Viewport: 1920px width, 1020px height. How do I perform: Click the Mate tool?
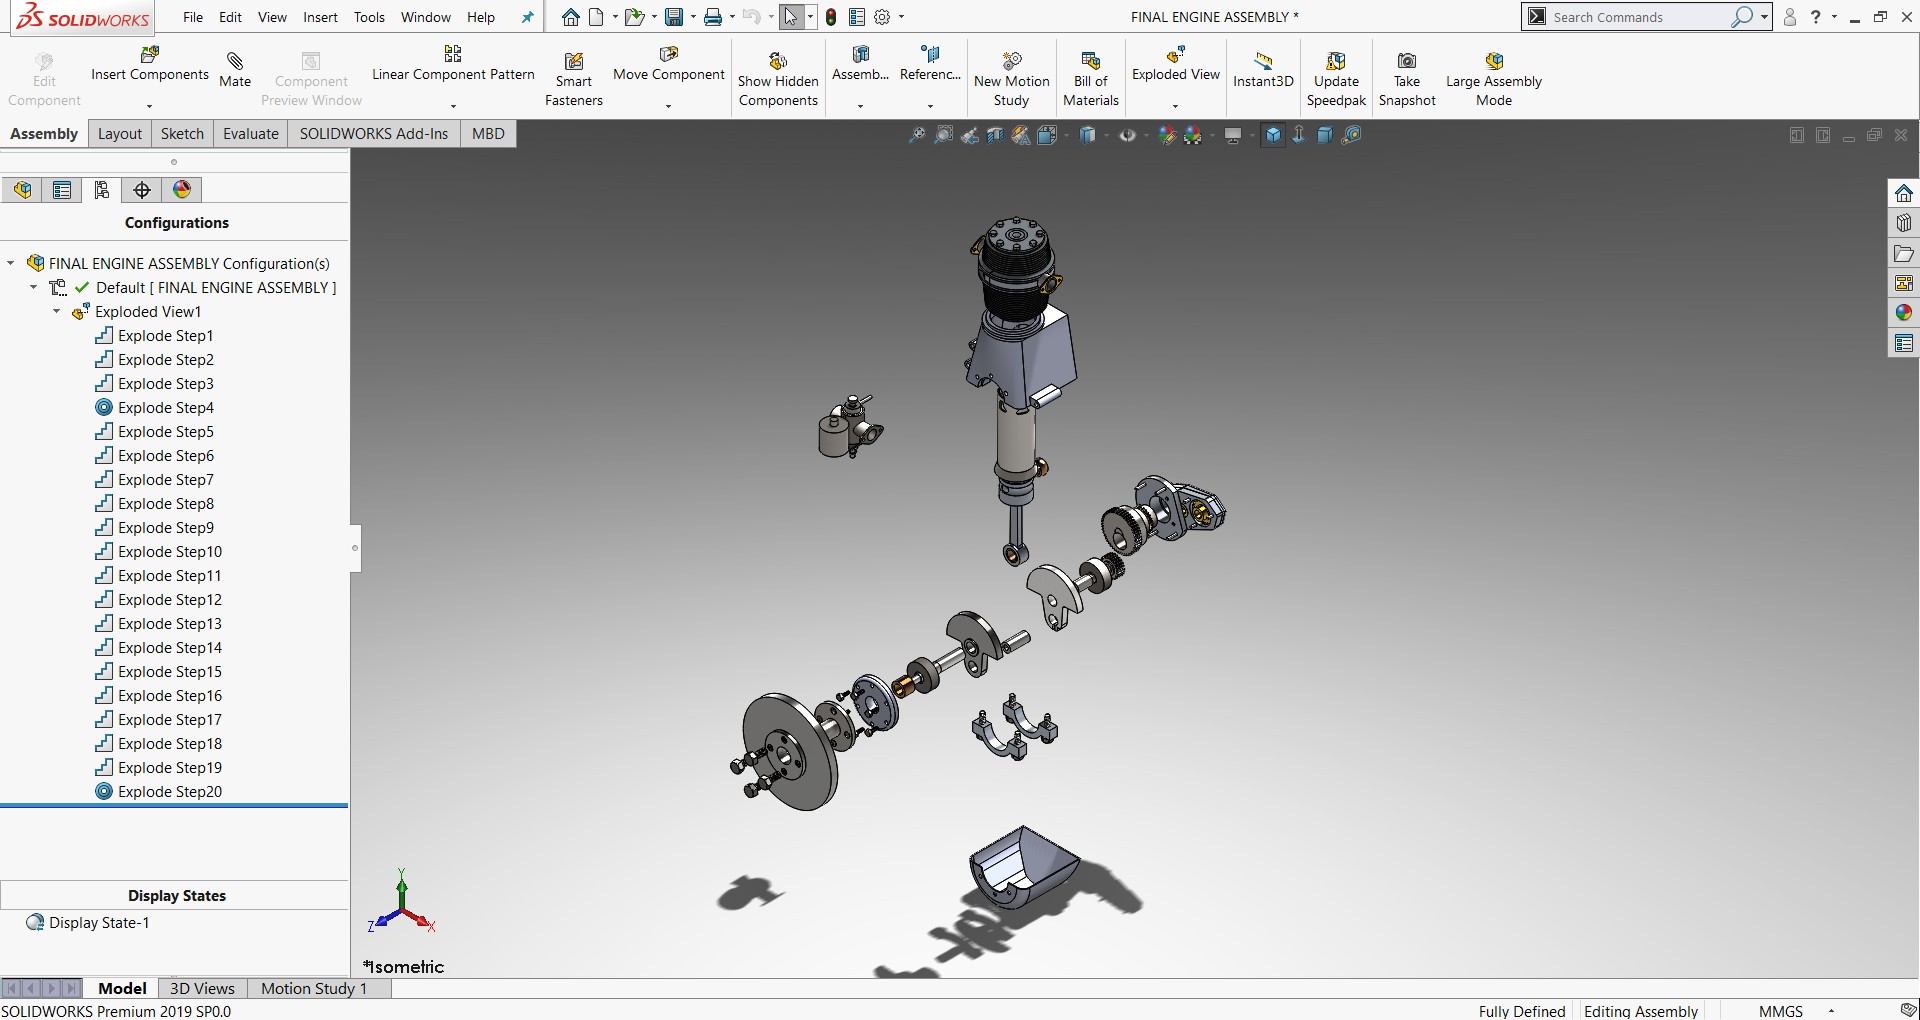click(235, 70)
